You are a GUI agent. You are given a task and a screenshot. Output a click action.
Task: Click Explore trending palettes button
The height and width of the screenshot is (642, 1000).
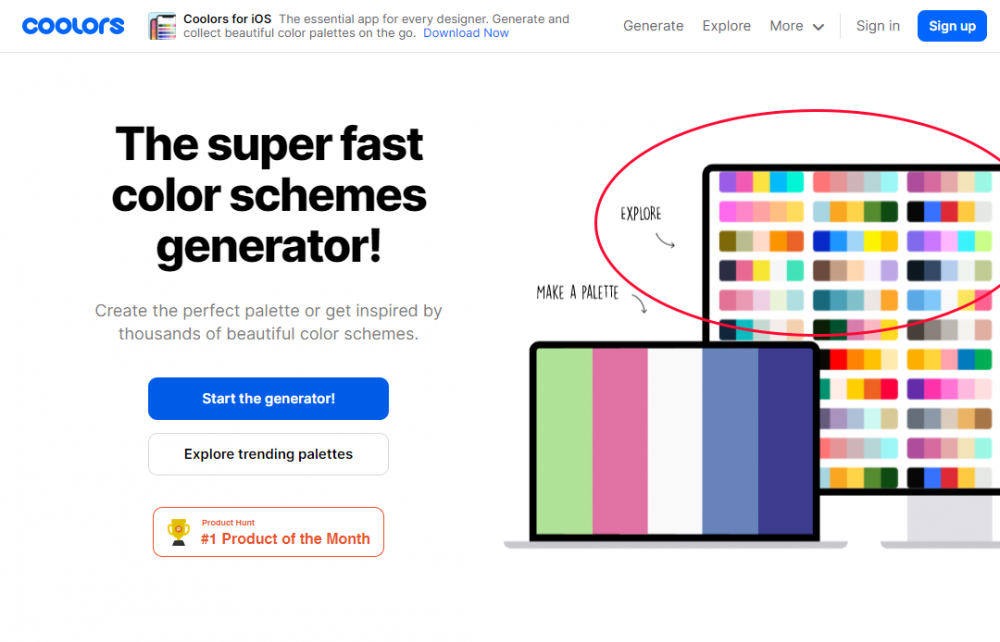point(268,454)
